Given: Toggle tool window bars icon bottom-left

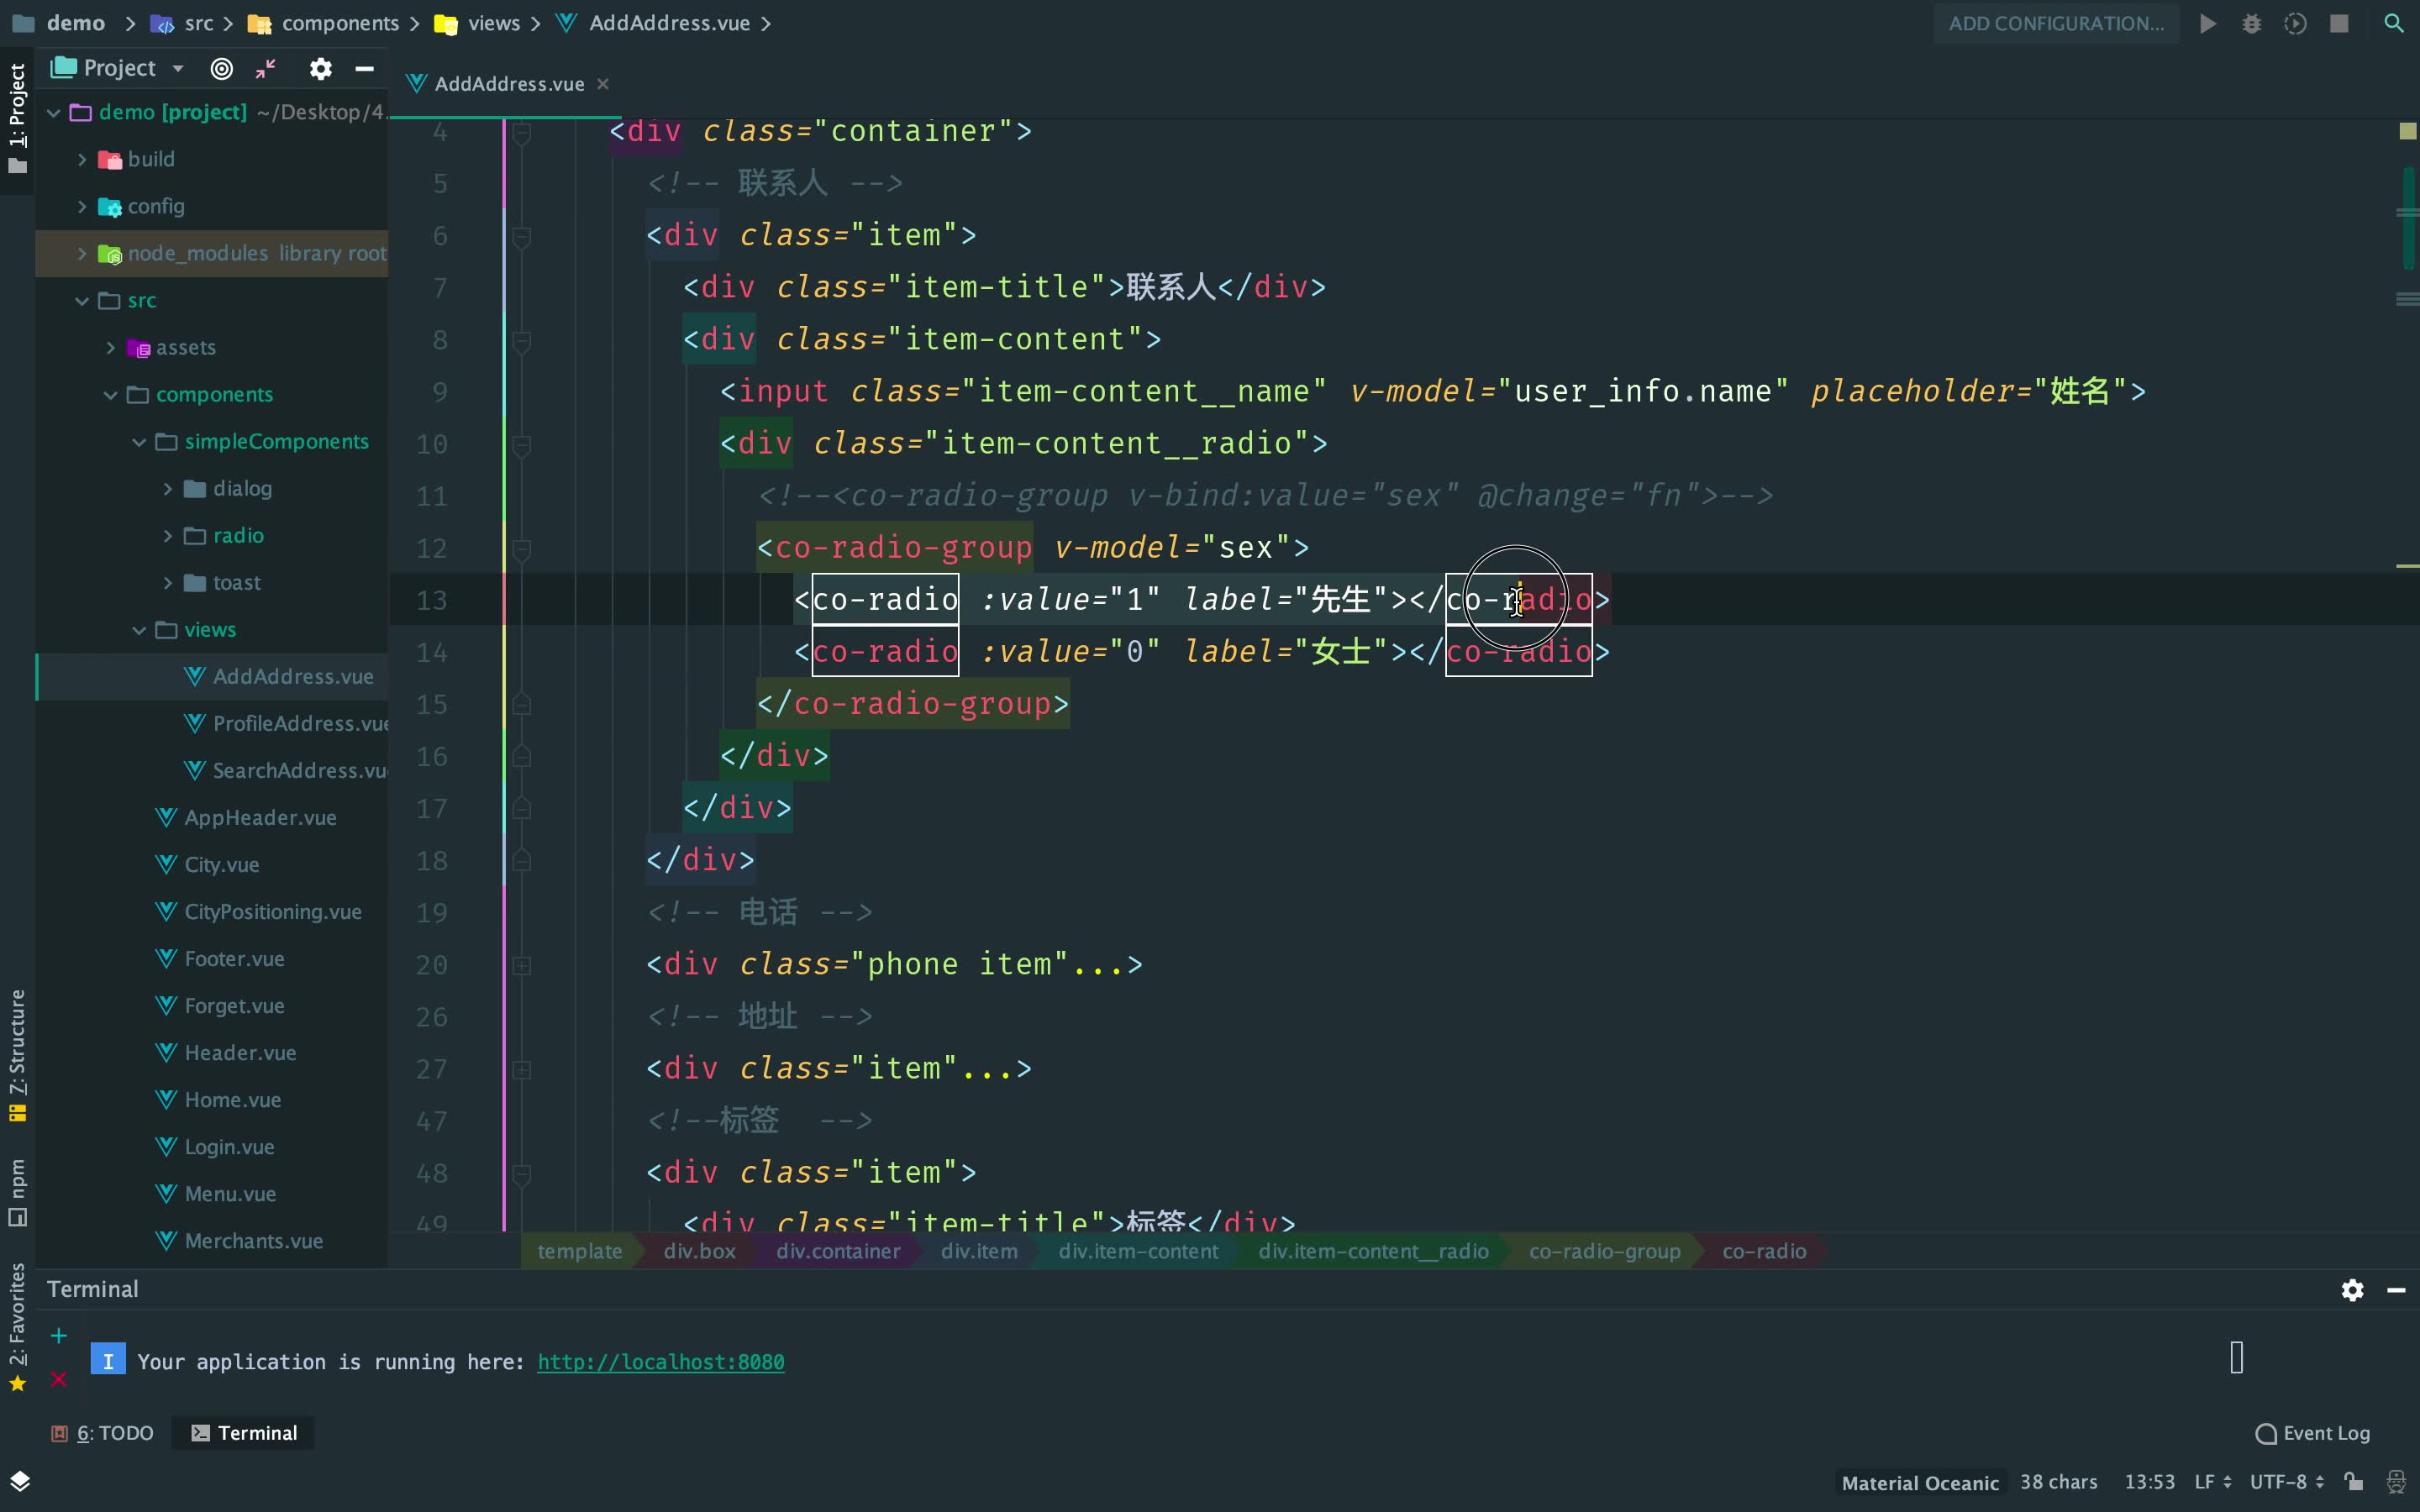Looking at the screenshot, I should 19,1481.
